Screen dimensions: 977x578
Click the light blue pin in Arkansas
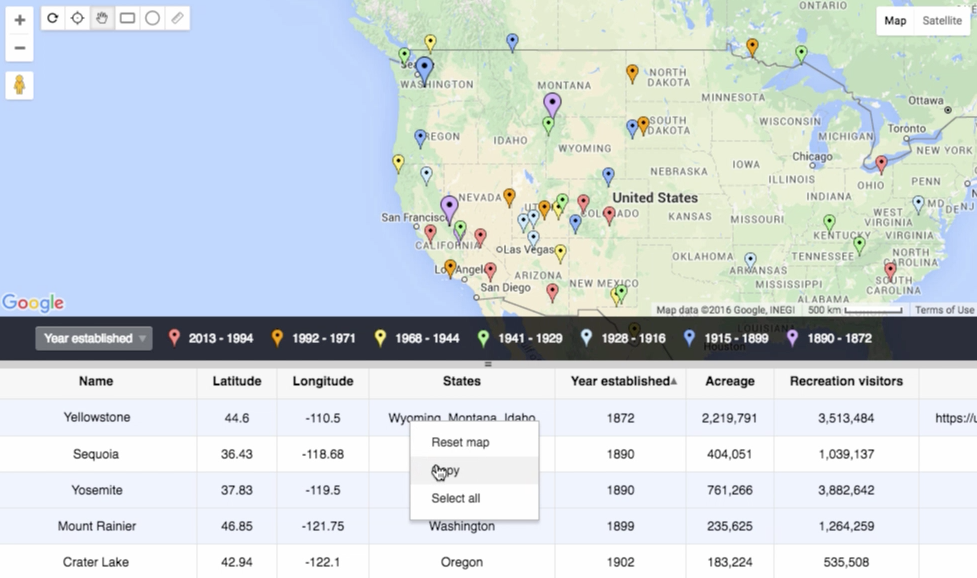(751, 260)
